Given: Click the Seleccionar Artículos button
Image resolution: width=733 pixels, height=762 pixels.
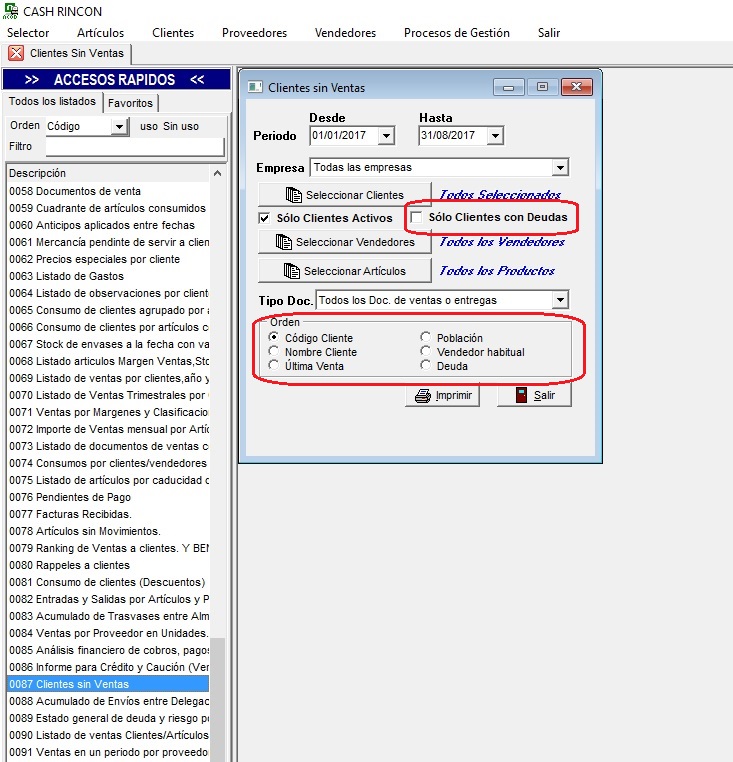Looking at the screenshot, I should tap(345, 271).
